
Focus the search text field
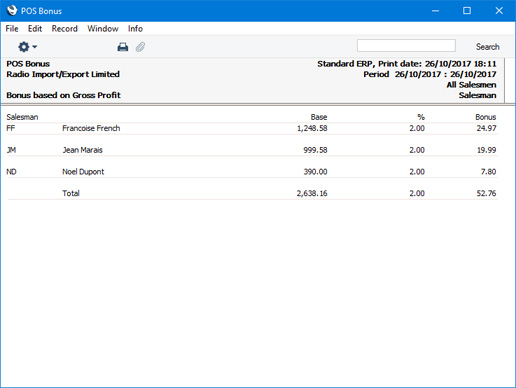406,46
